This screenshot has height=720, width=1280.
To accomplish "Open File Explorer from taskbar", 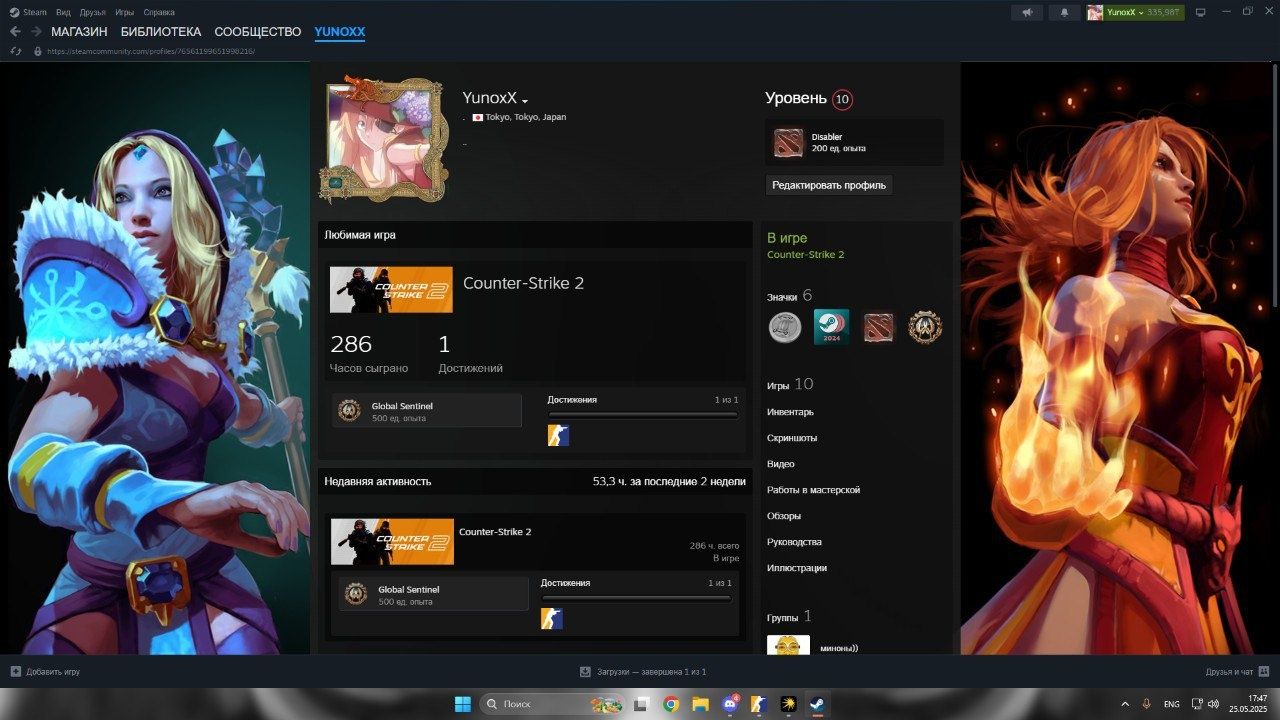I will (x=700, y=704).
